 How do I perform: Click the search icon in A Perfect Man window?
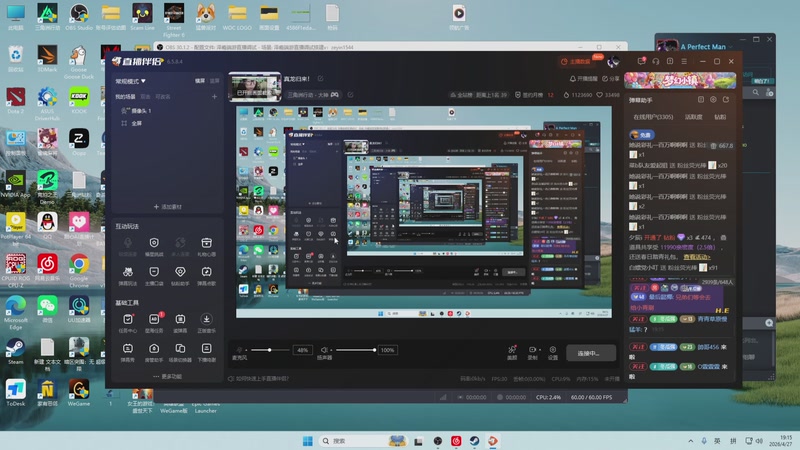[x=756, y=92]
